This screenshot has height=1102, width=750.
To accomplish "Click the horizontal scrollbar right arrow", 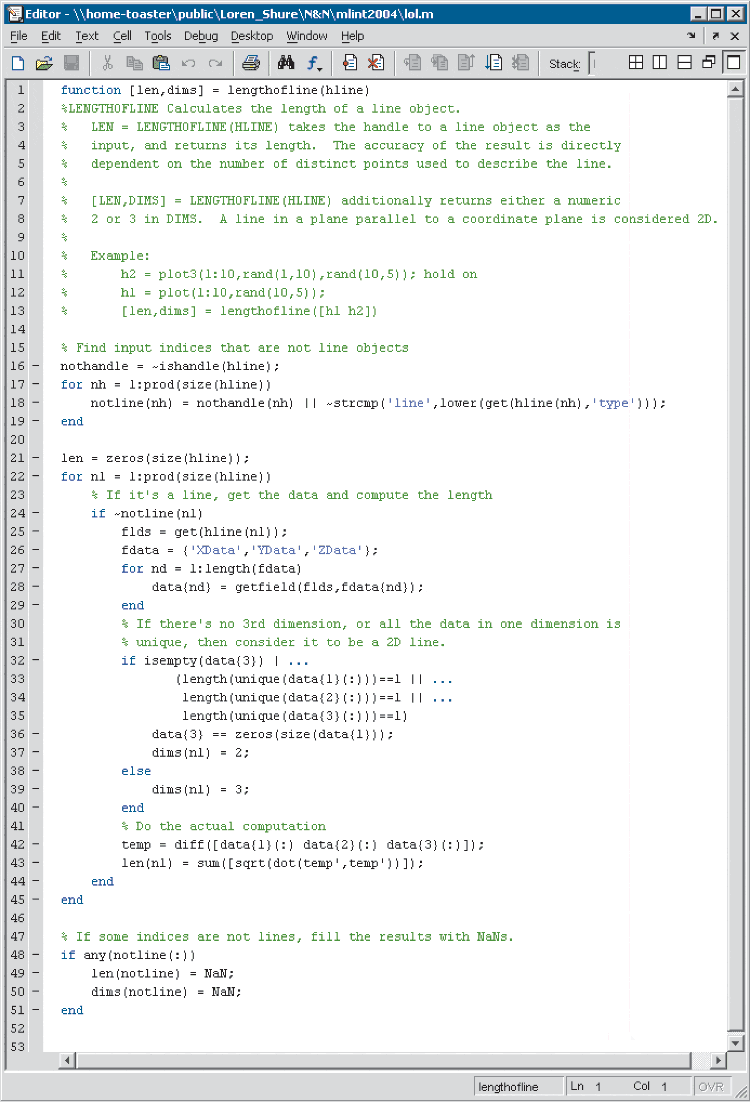I will coord(718,1060).
